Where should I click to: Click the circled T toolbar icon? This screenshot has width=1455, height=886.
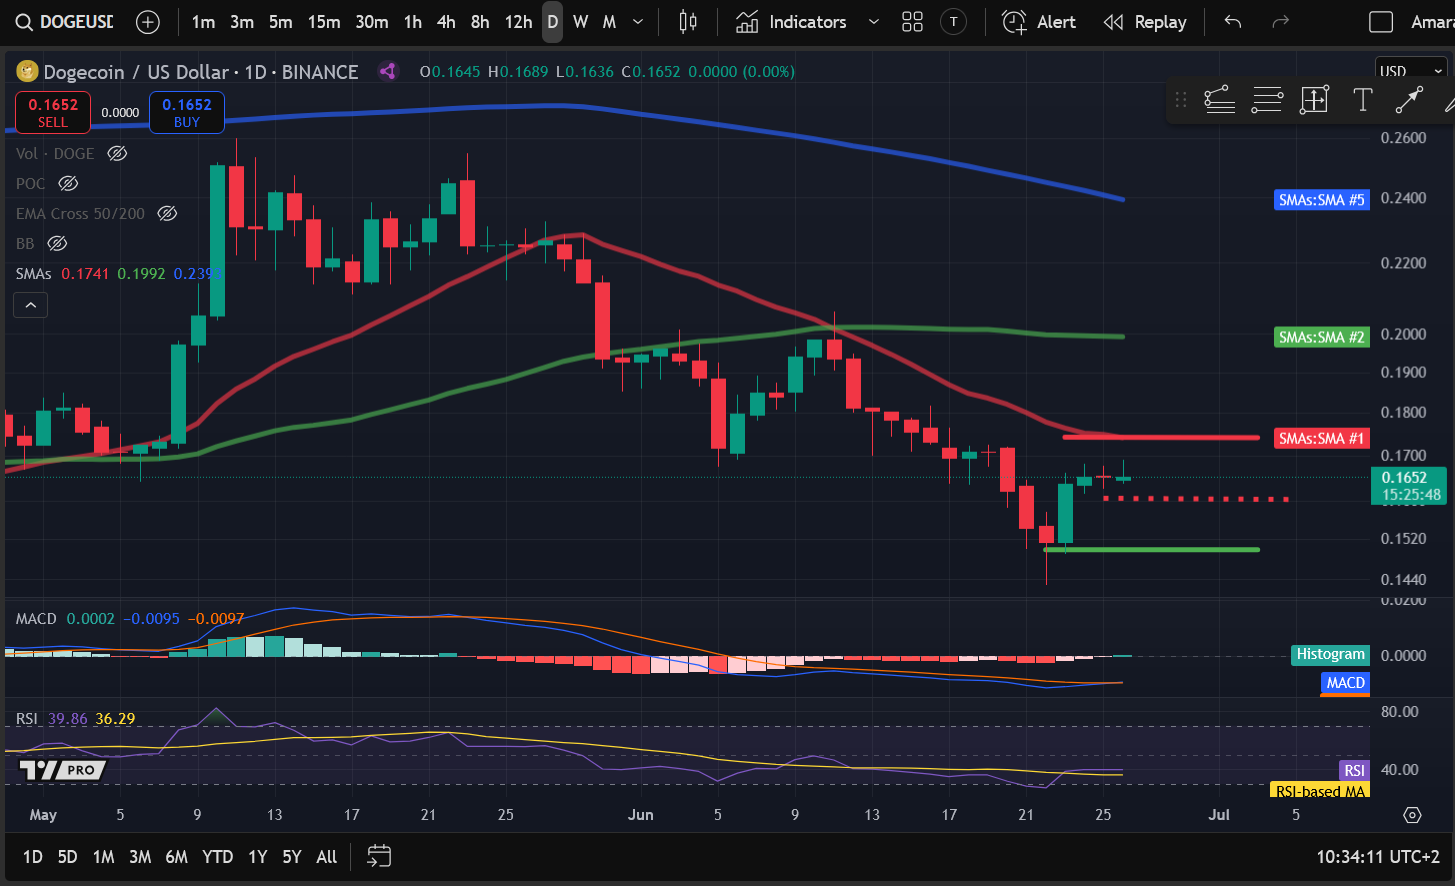tap(954, 22)
